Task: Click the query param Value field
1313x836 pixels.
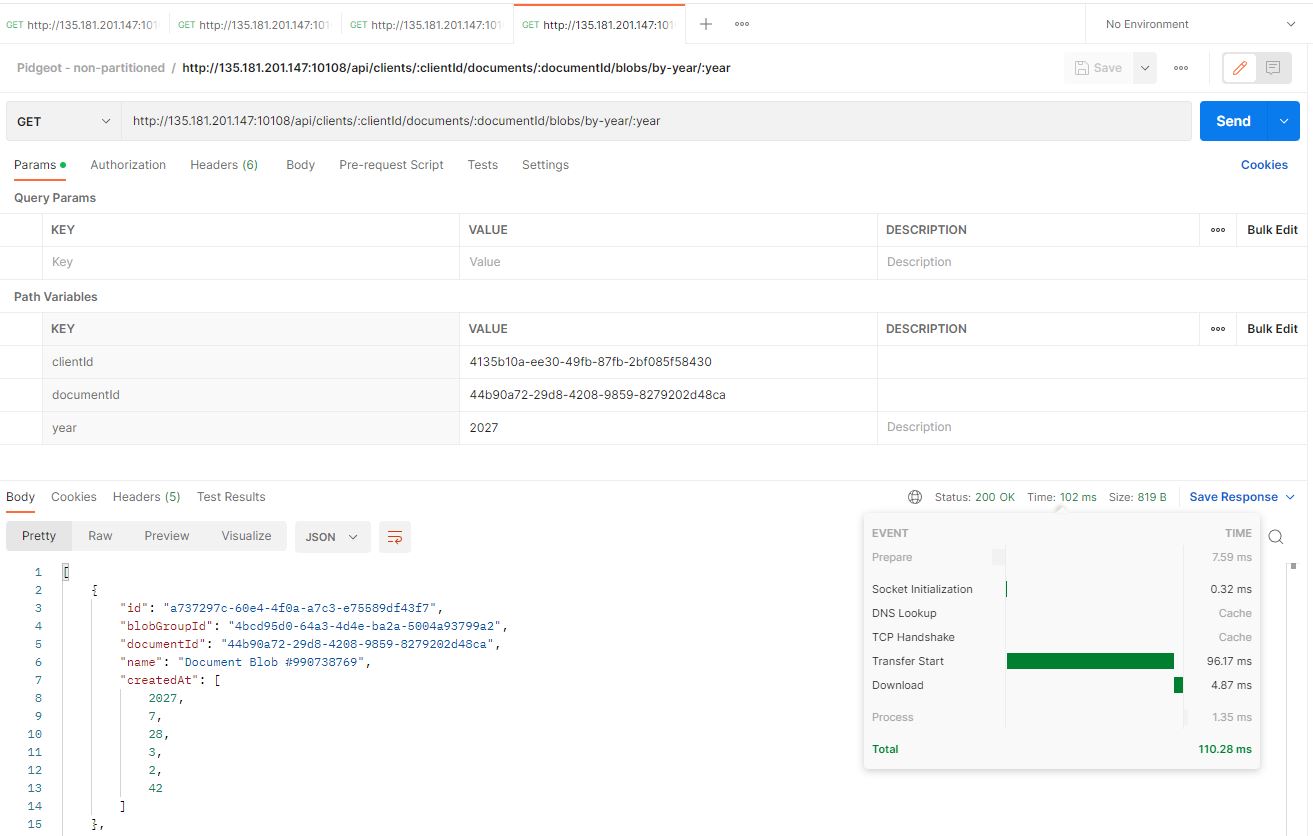Action: (x=668, y=262)
